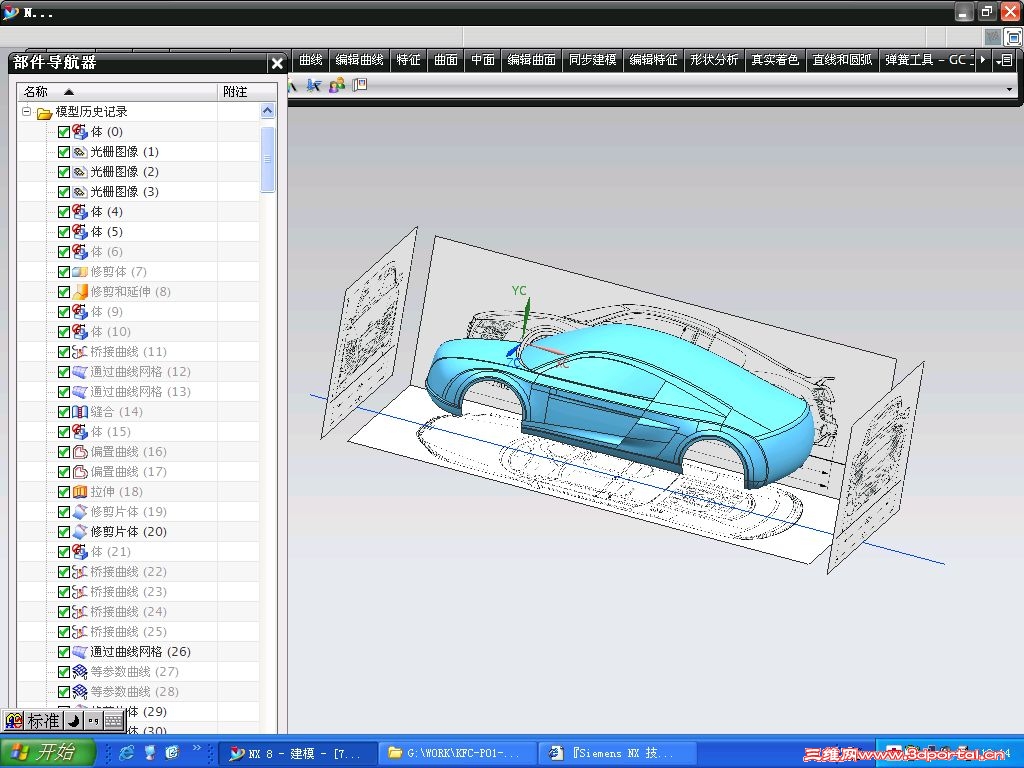Screen dimensions: 1024x768
Task: Close the 部件导航器 panel
Action: point(277,63)
